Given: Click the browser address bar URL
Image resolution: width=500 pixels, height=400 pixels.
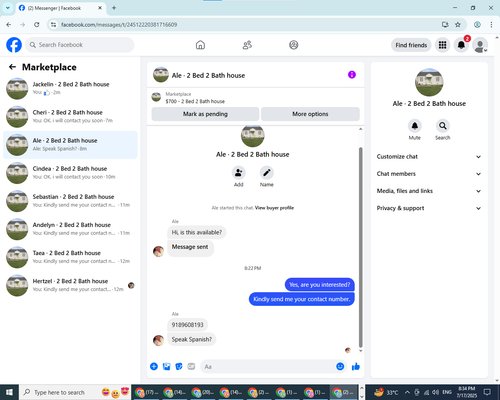Looking at the screenshot, I should point(119,24).
